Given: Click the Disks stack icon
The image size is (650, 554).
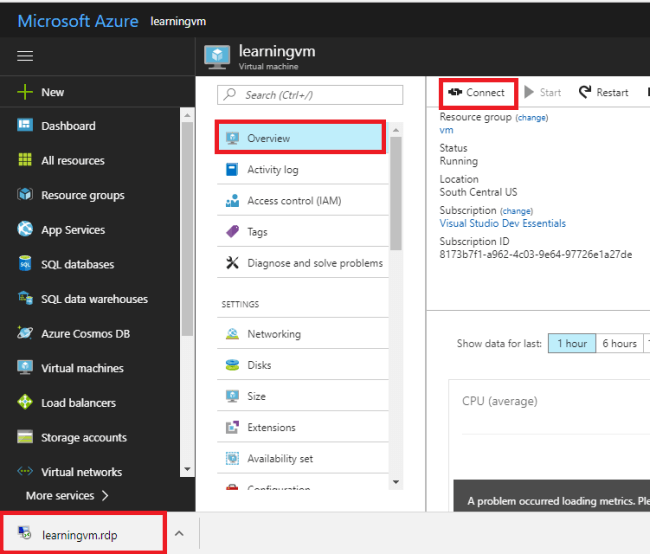Looking at the screenshot, I should pos(232,365).
